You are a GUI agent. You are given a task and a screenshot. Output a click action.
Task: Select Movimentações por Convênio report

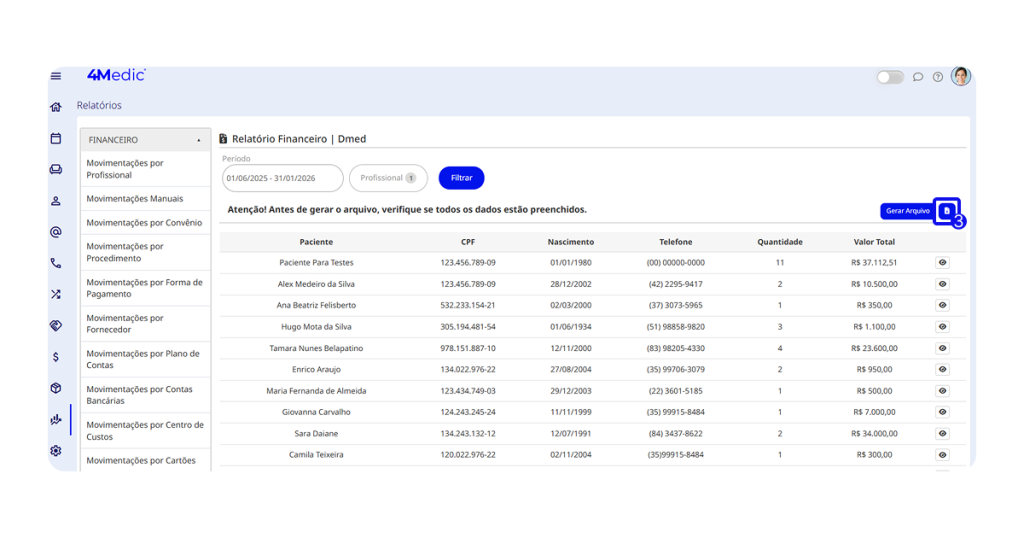(144, 223)
